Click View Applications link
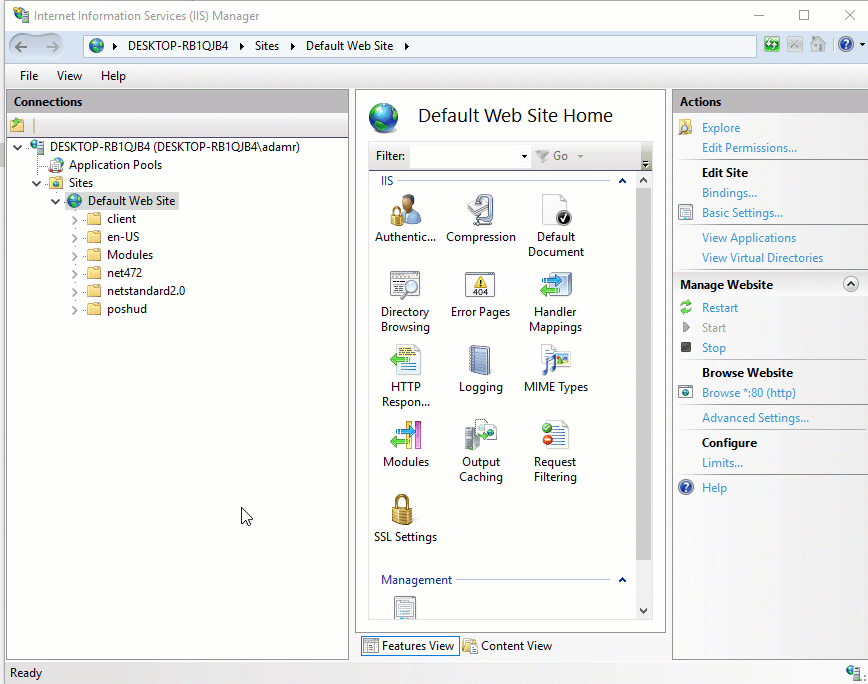868x684 pixels. point(748,237)
